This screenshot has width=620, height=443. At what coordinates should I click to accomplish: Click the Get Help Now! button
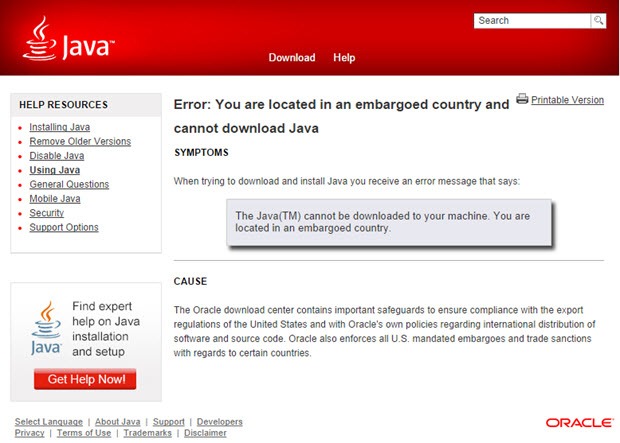pyautogui.click(x=85, y=379)
